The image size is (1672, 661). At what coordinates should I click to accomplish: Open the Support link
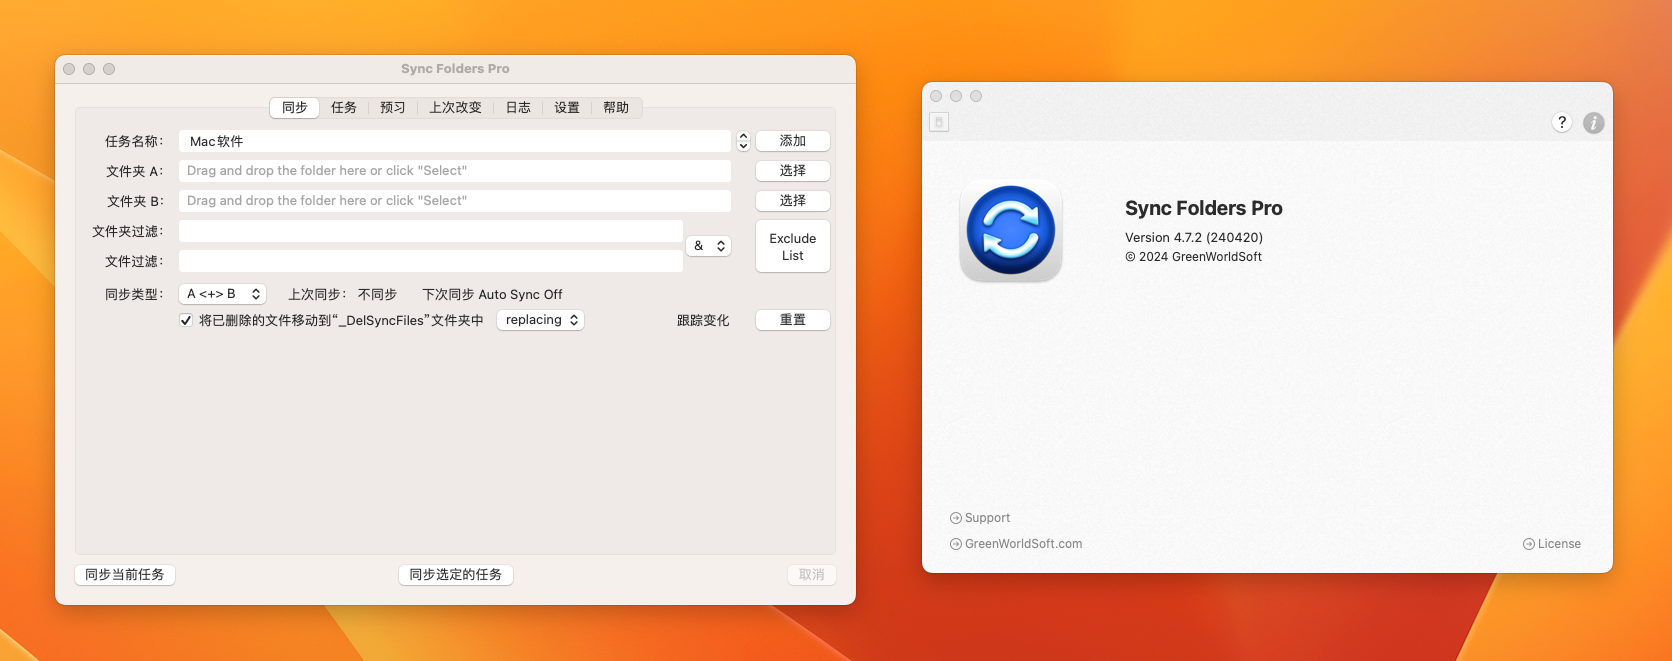(x=987, y=518)
